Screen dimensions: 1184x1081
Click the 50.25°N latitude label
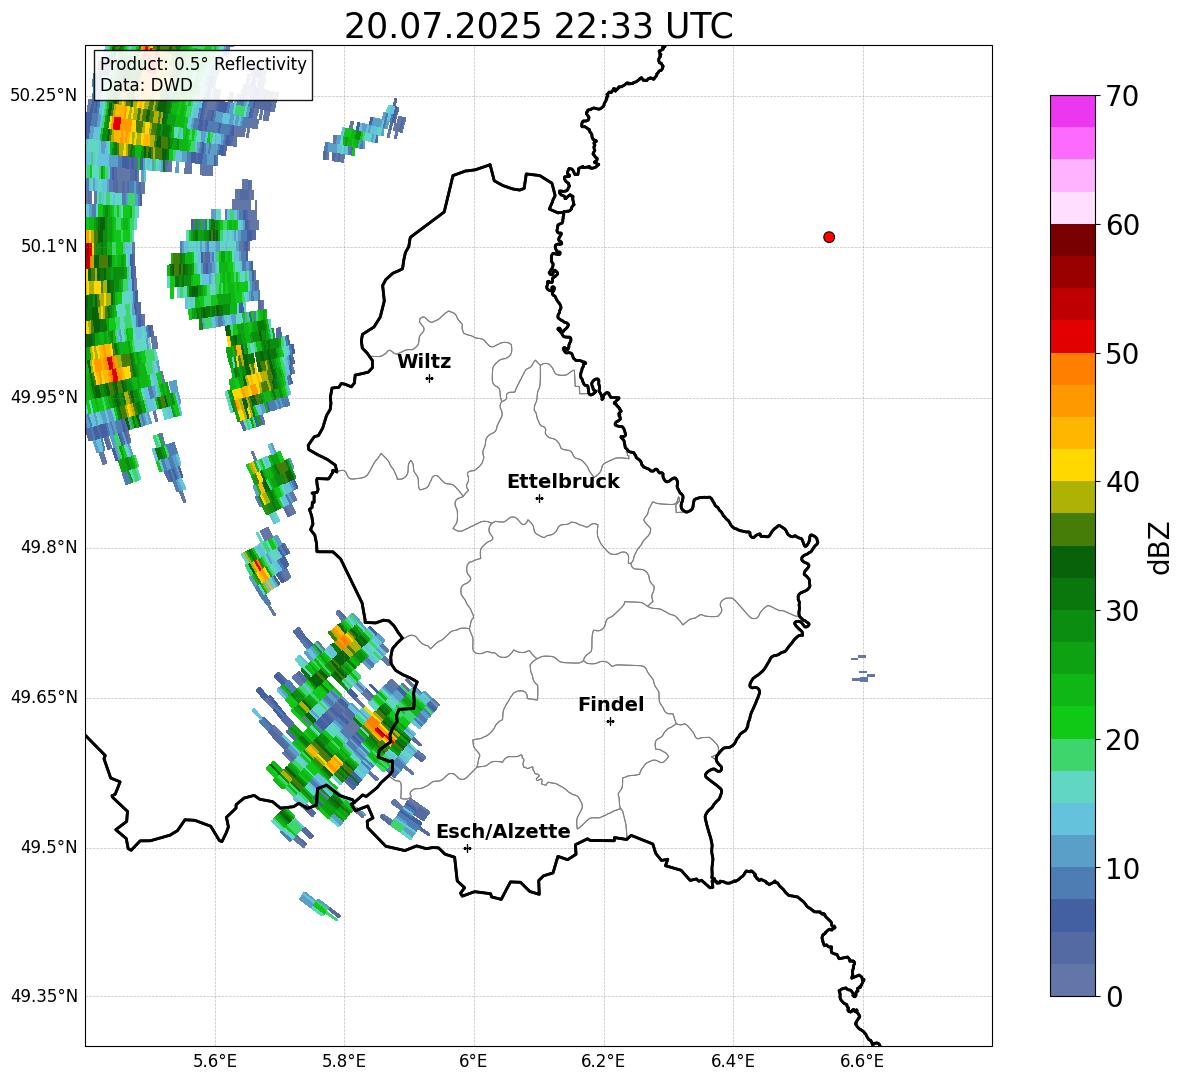(44, 96)
